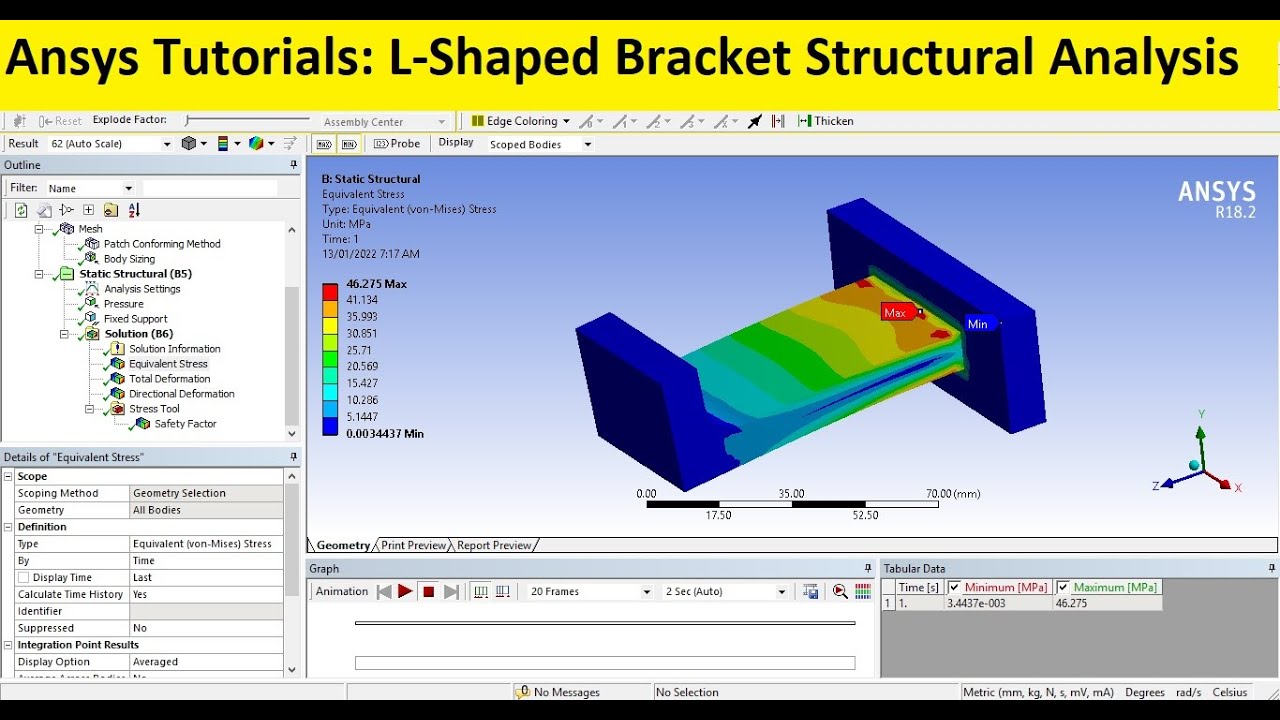Click the mesh connection icon left of Thicken
1280x720 pixels.
pyautogui.click(x=778, y=121)
